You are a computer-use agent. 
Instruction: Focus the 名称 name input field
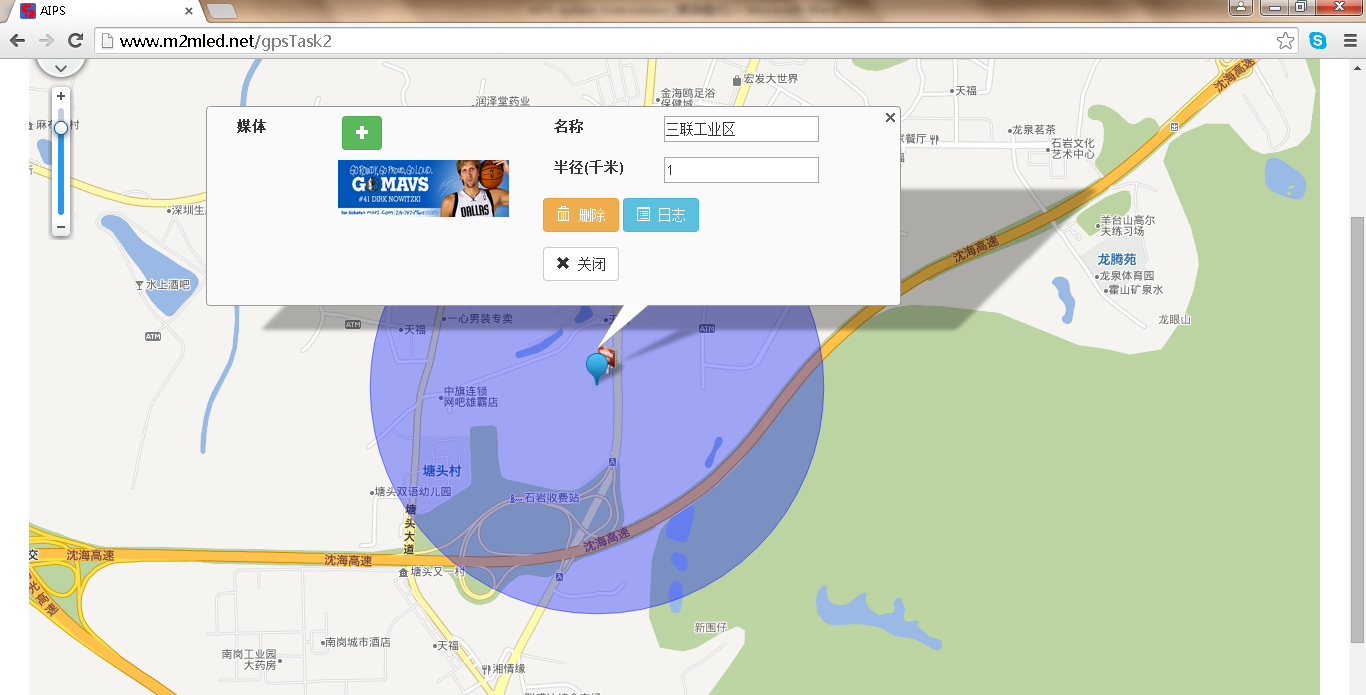click(741, 129)
